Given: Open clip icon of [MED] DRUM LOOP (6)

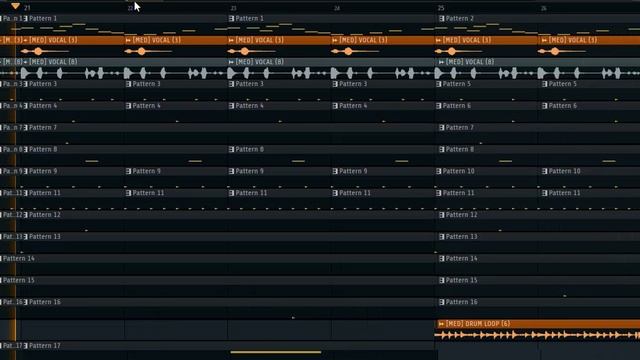Looking at the screenshot, I should coord(441,324).
